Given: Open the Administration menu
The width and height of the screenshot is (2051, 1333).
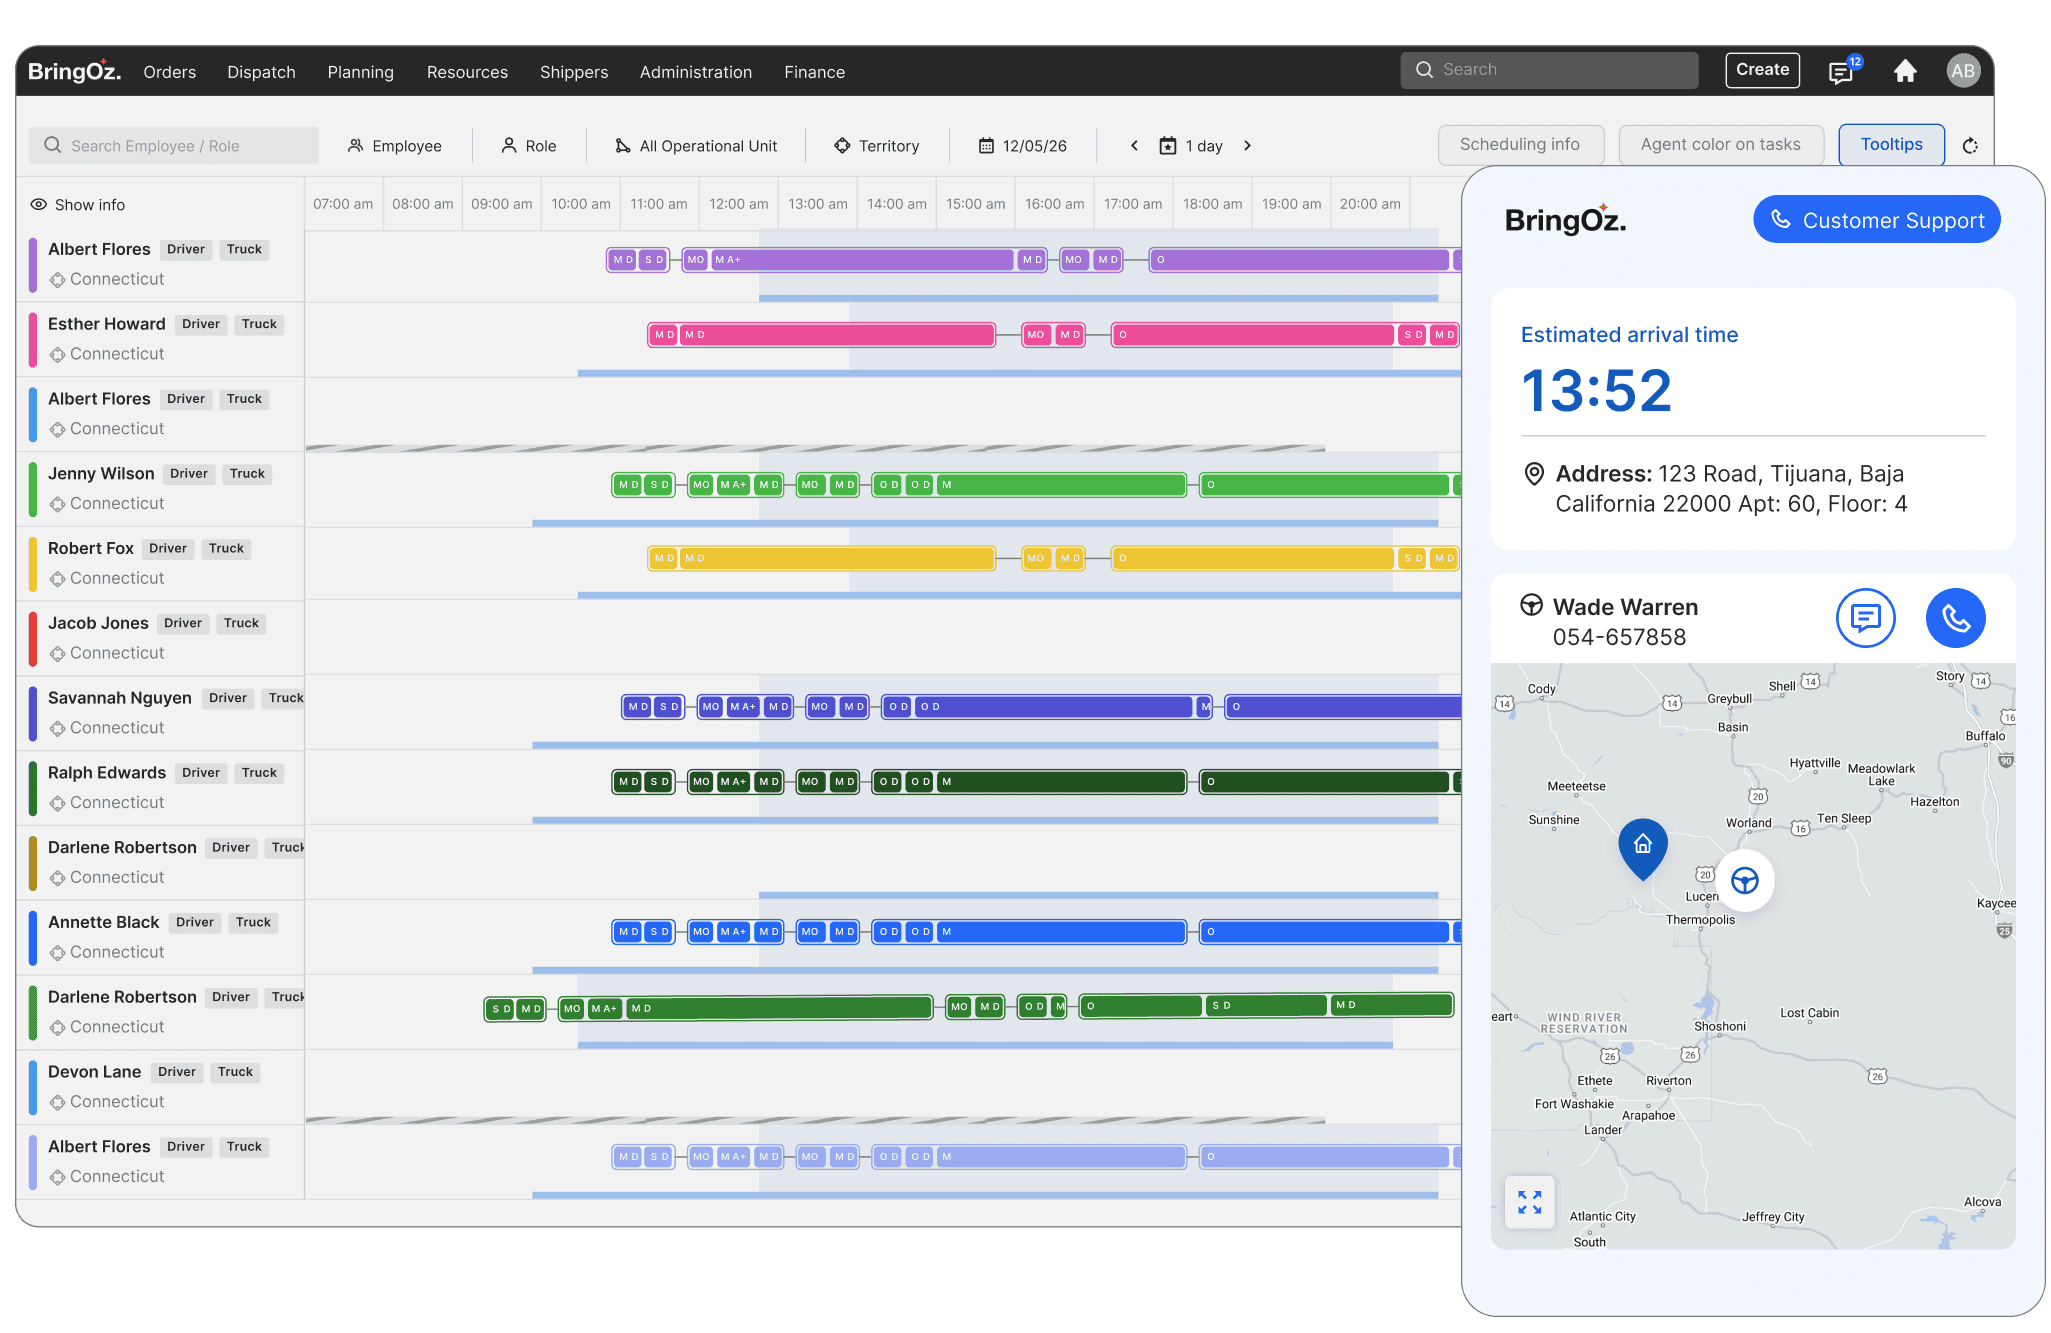Looking at the screenshot, I should coord(696,72).
